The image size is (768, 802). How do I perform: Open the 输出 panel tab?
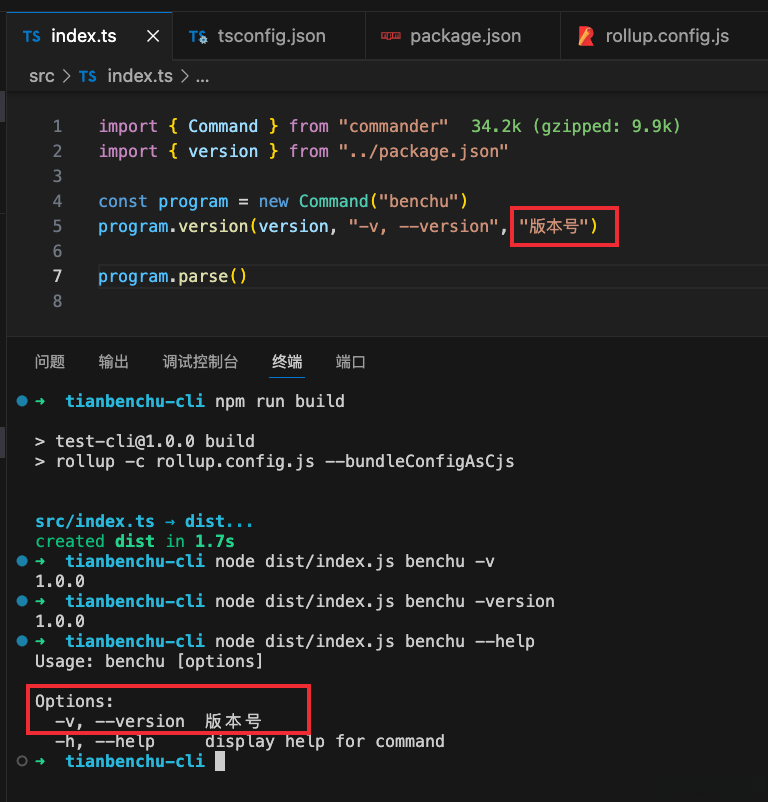pos(114,362)
